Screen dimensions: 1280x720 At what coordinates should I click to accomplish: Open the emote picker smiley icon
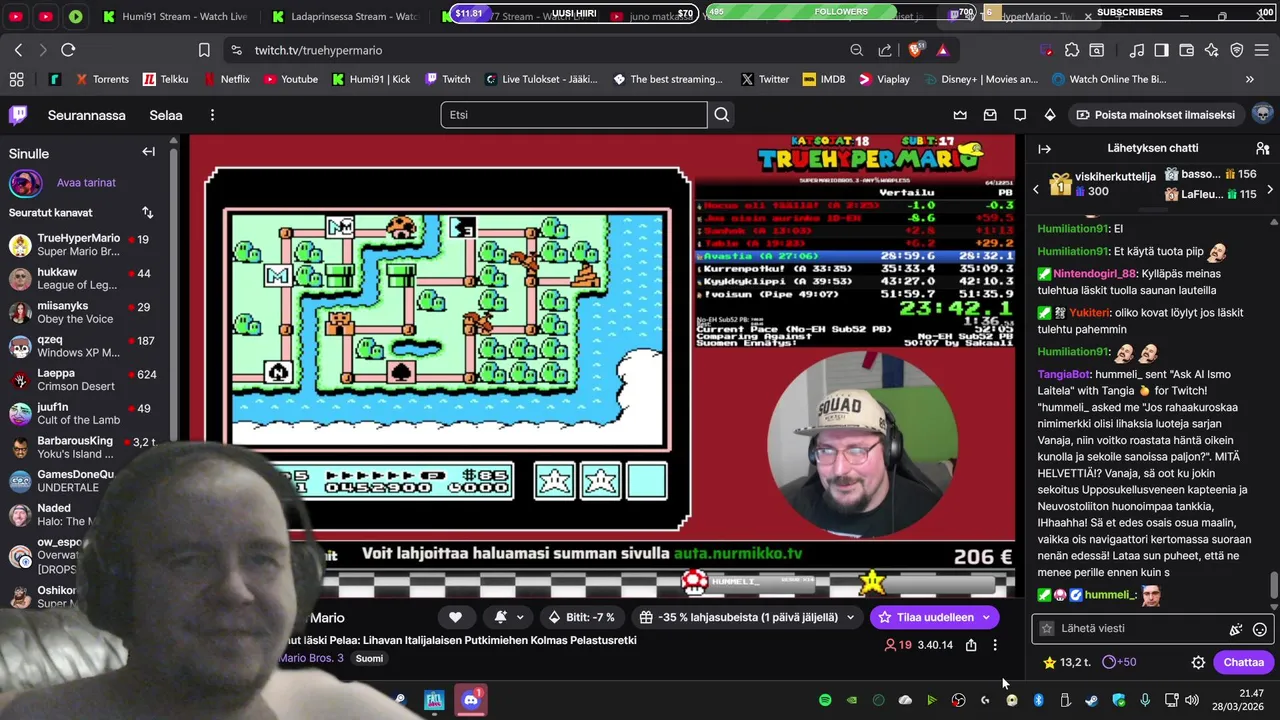tap(1260, 629)
